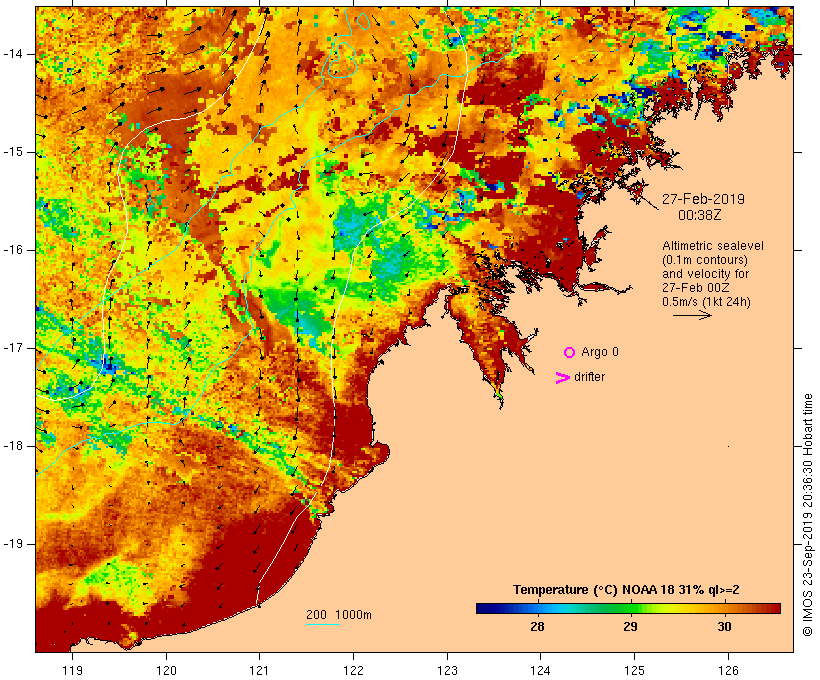Click the 'Argo 0' legend label
This screenshot has width=820, height=680.
pos(600,352)
